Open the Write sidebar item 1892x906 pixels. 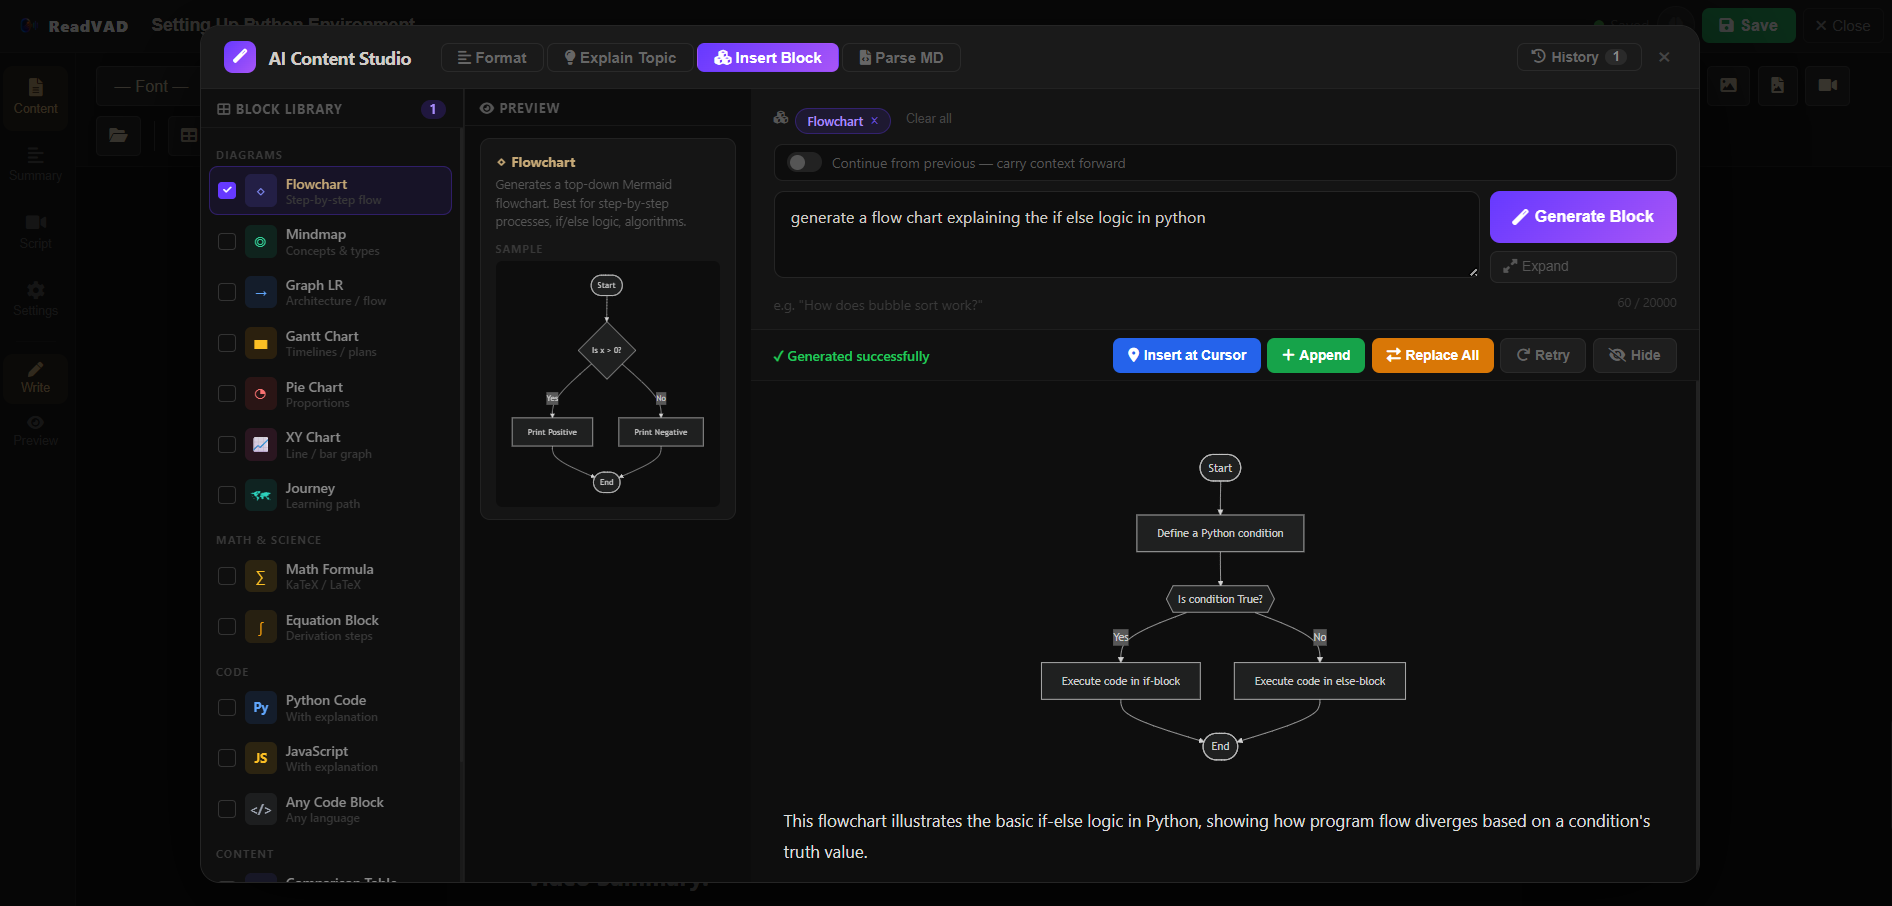[x=35, y=378]
